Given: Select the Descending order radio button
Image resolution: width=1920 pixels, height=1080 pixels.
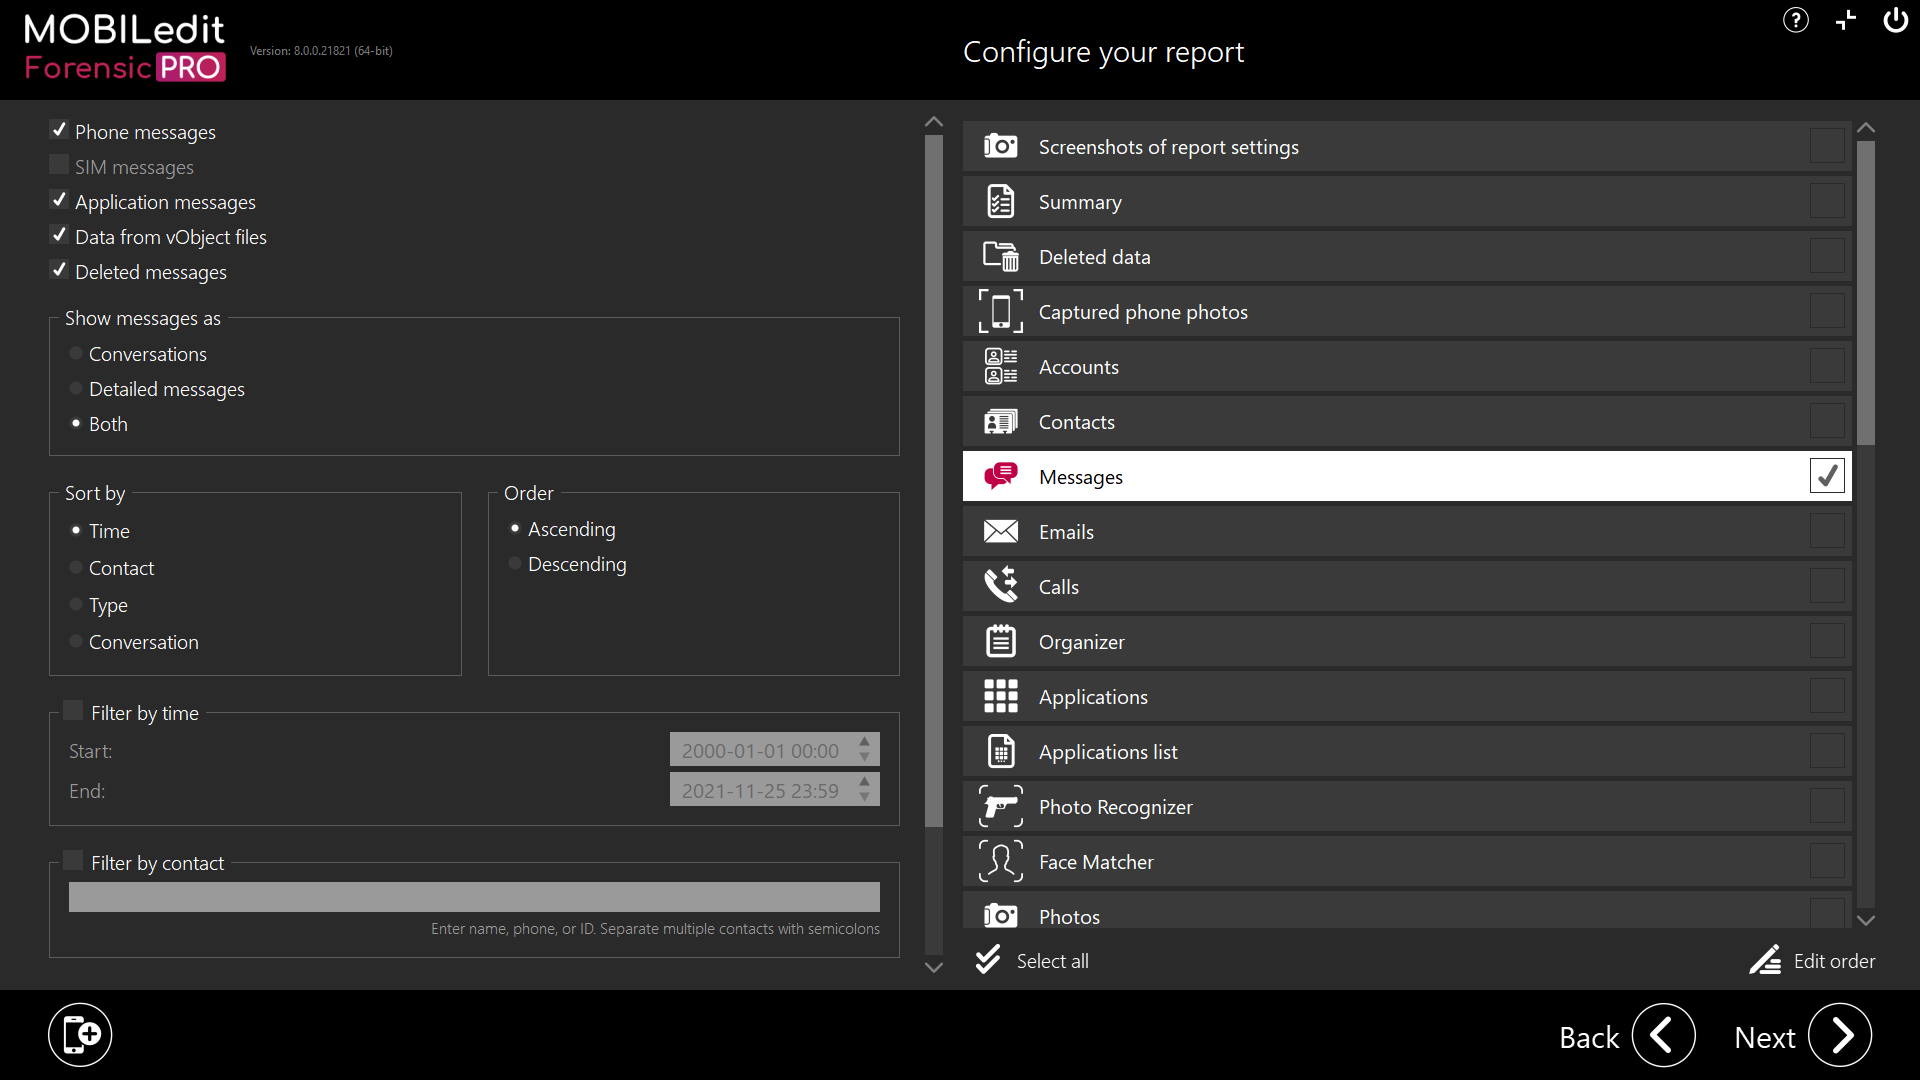Looking at the screenshot, I should [515, 564].
